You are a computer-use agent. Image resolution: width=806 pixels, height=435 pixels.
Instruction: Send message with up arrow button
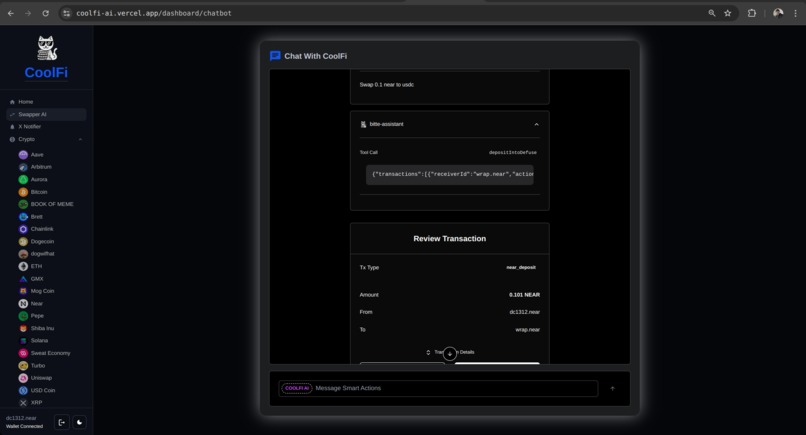tap(612, 389)
